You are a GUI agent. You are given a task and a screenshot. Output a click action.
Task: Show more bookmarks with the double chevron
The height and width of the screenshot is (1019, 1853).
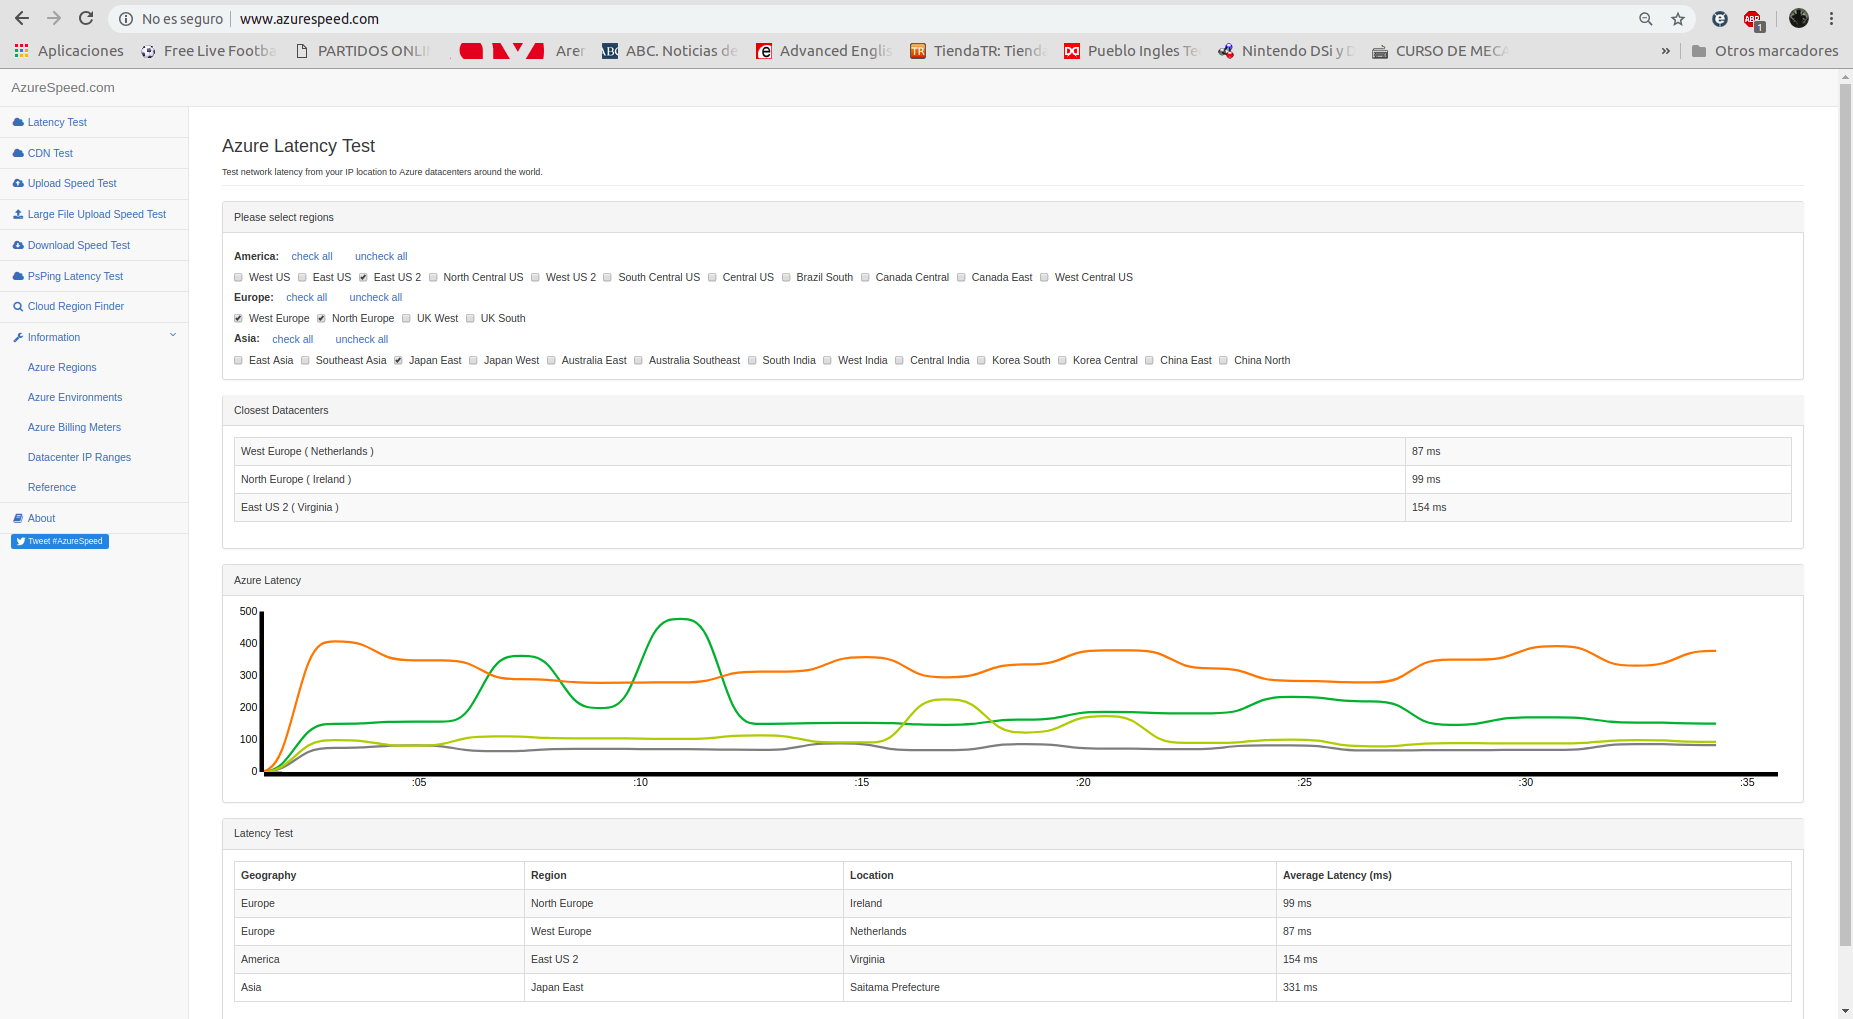pyautogui.click(x=1665, y=51)
